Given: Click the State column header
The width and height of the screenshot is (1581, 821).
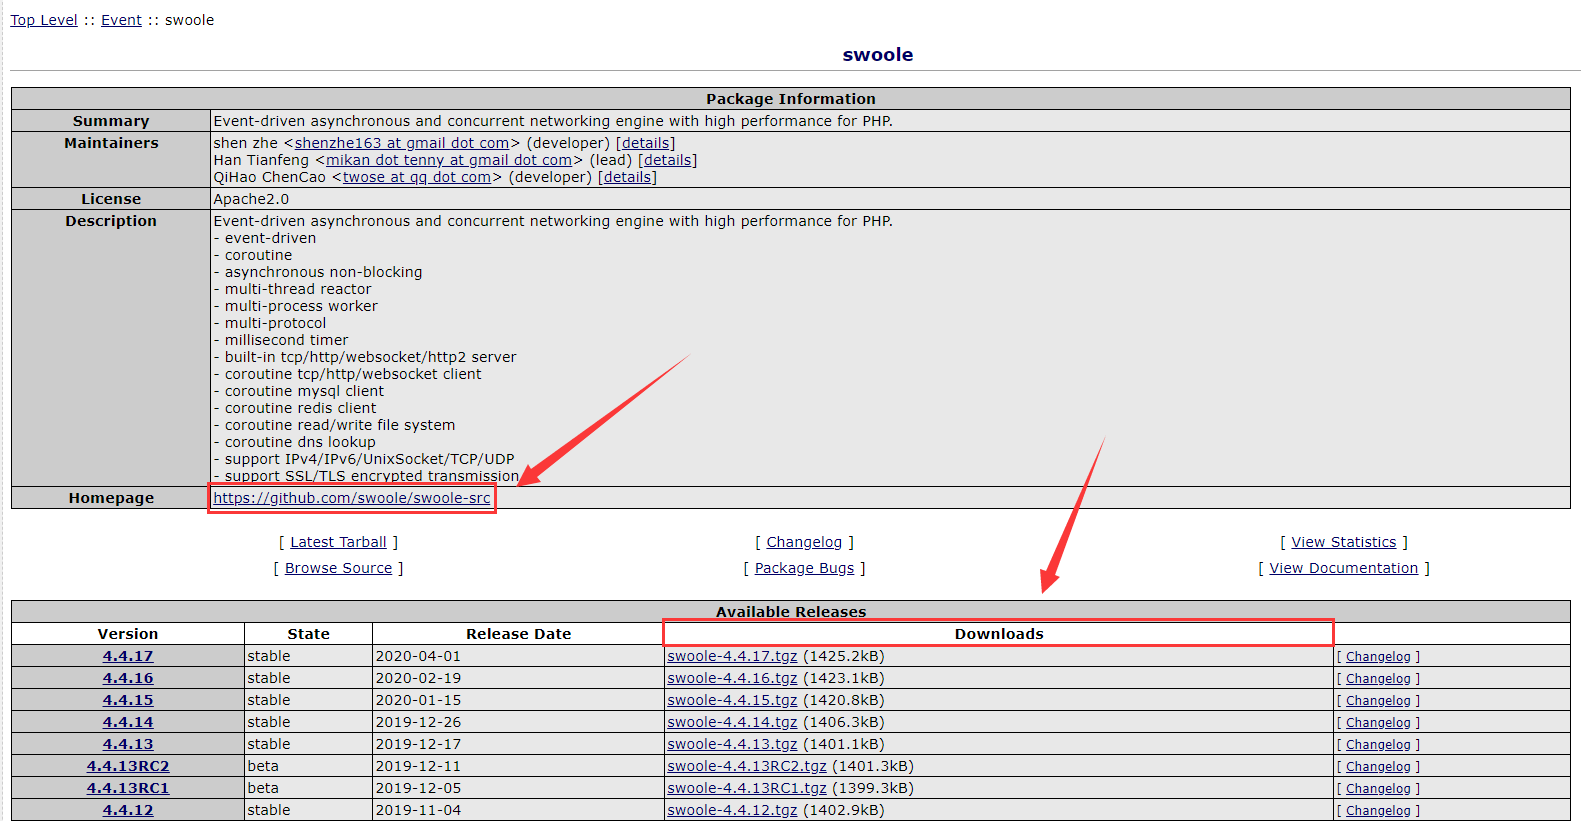Looking at the screenshot, I should point(308,634).
